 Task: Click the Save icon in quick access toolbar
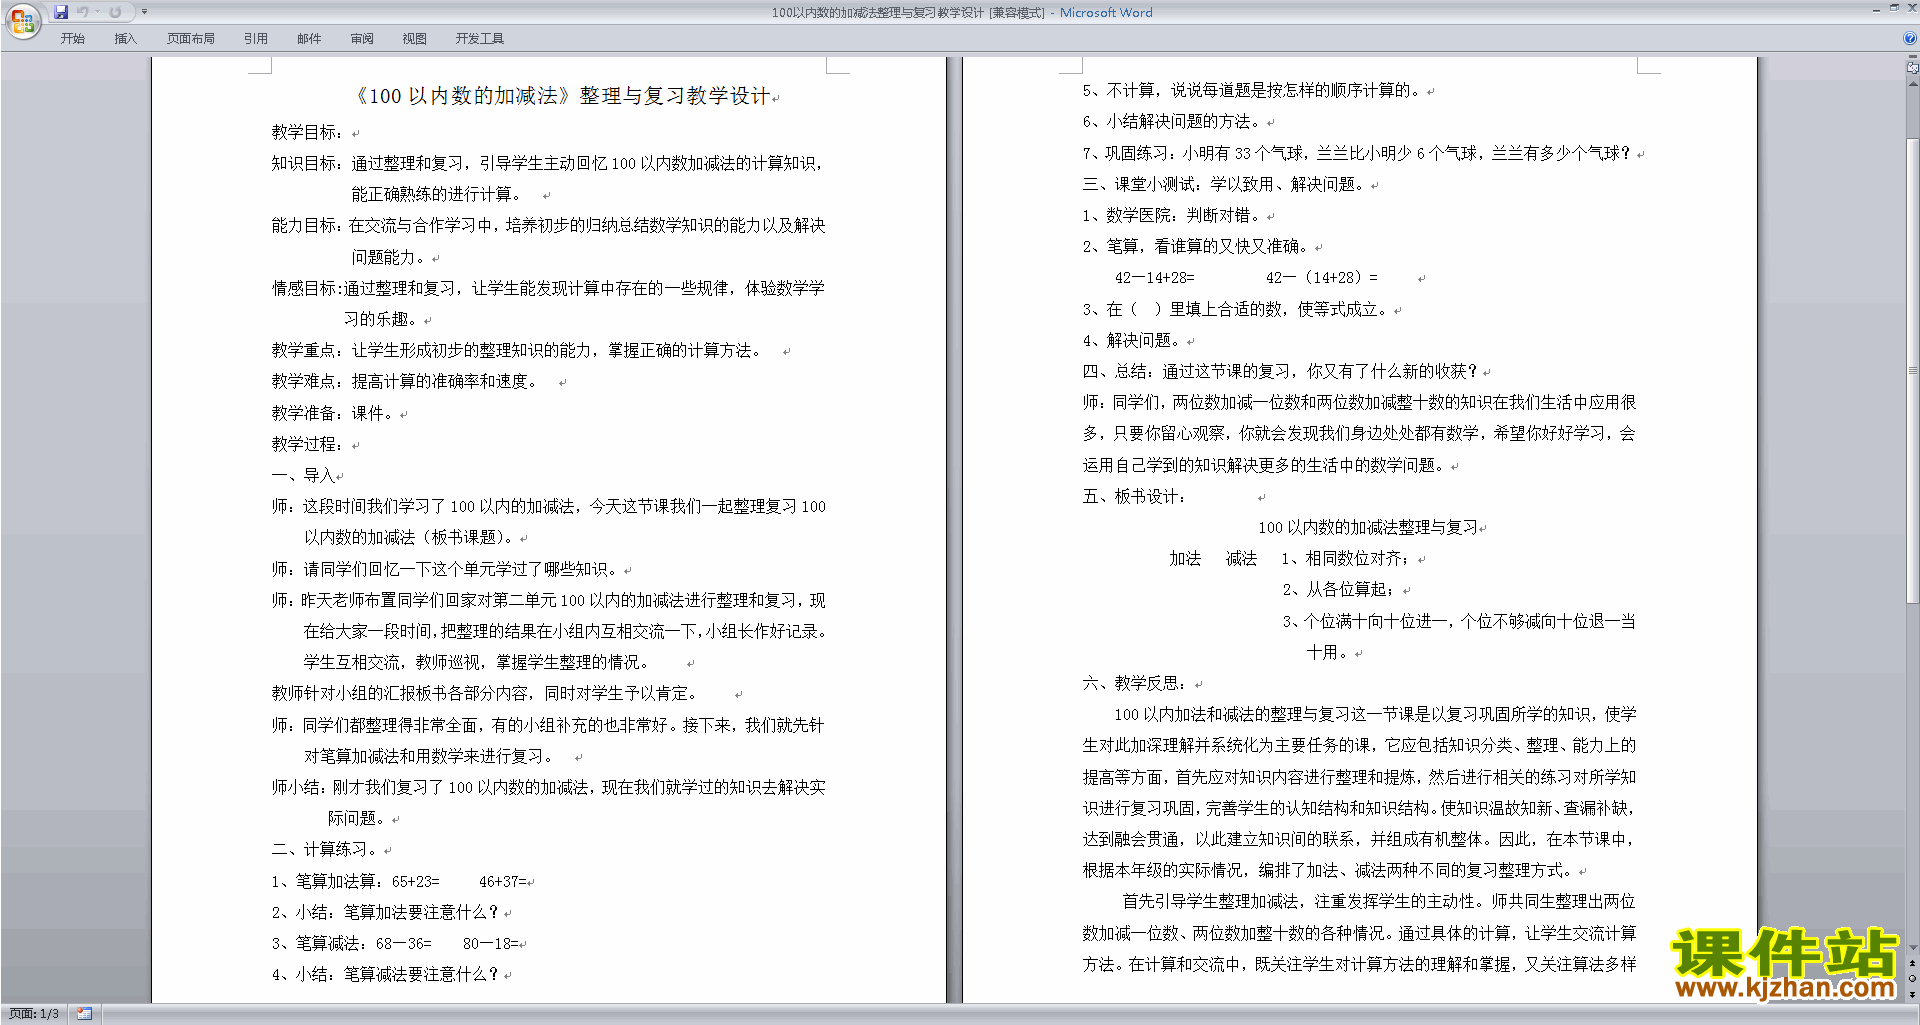point(61,12)
